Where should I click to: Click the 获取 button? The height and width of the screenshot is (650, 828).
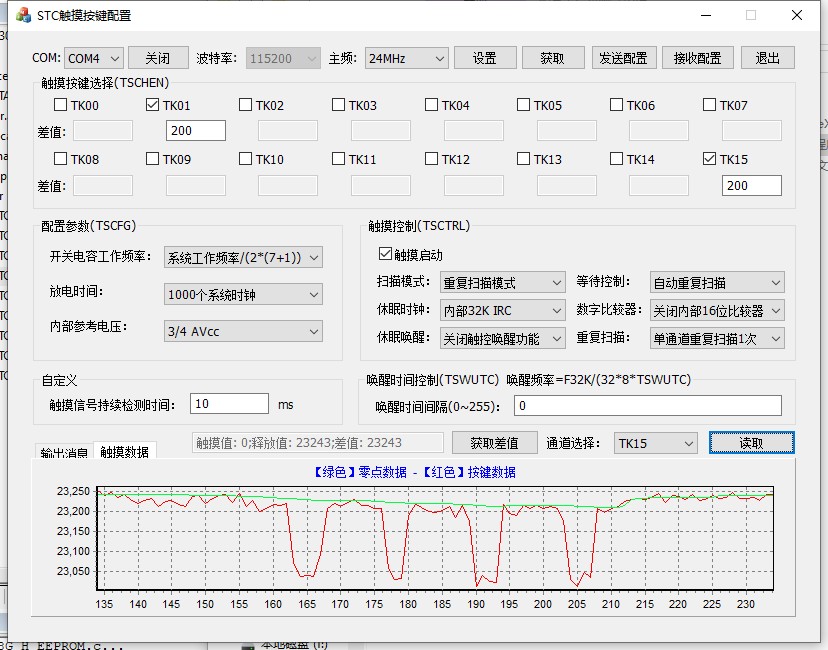[553, 58]
